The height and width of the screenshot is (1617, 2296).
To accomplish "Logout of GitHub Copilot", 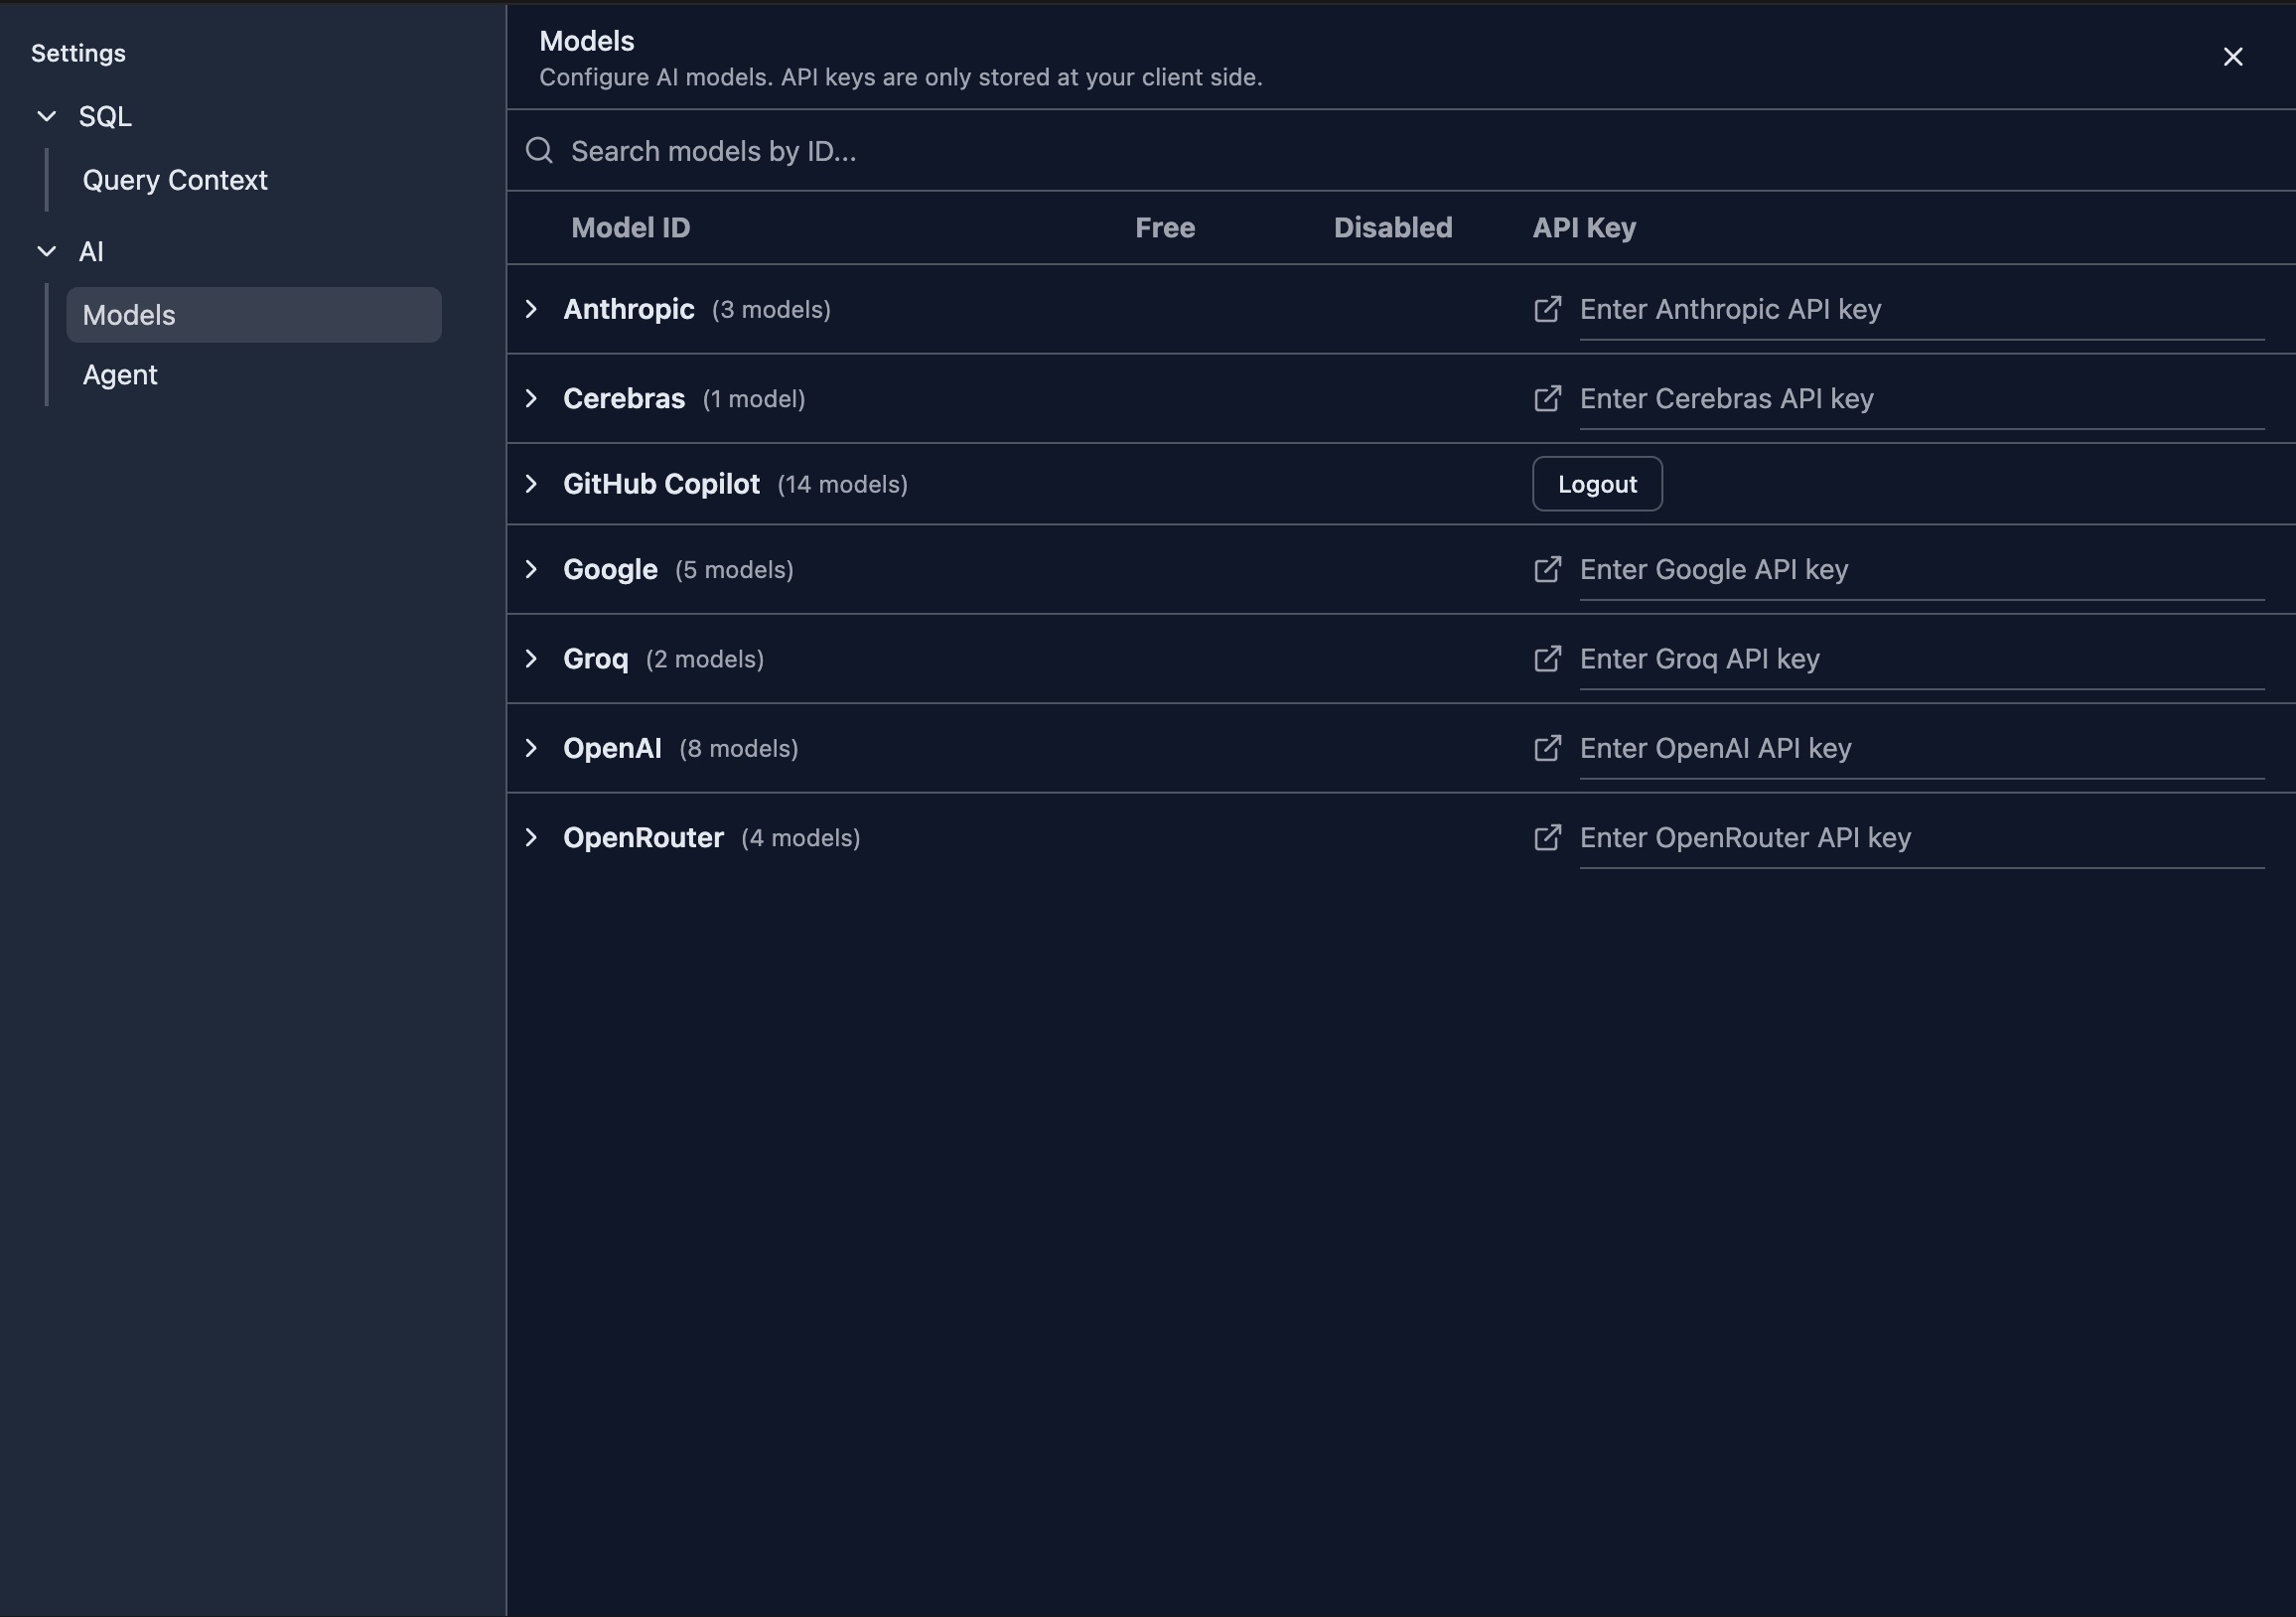I will (1596, 483).
